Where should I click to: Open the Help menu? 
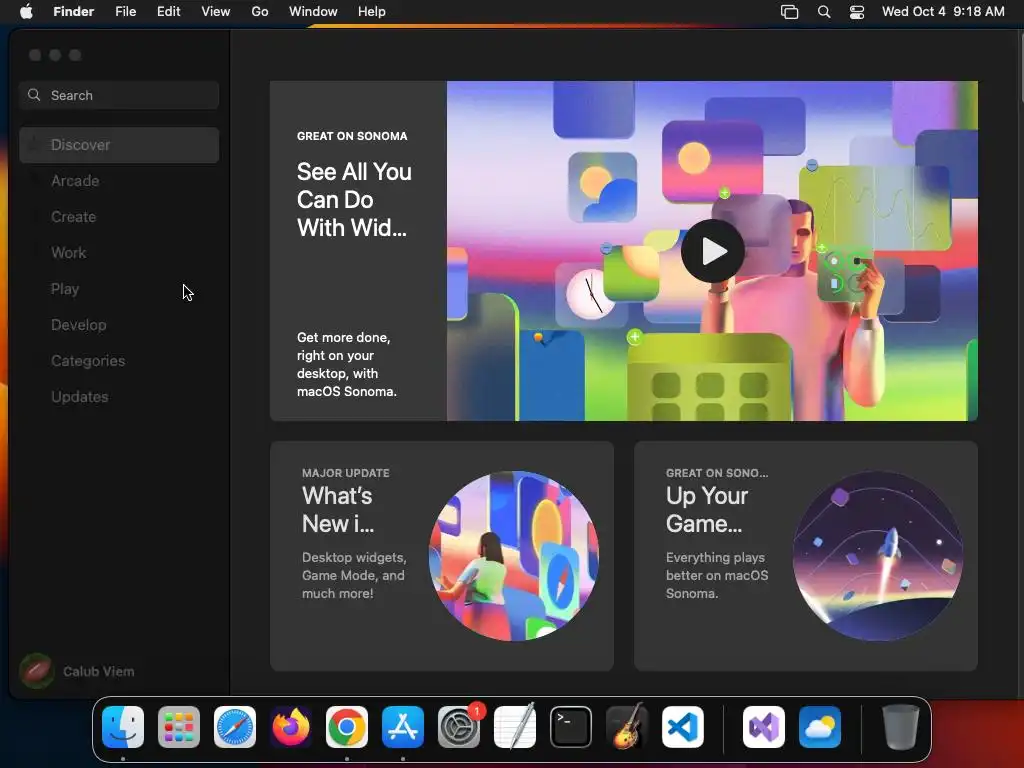[372, 12]
